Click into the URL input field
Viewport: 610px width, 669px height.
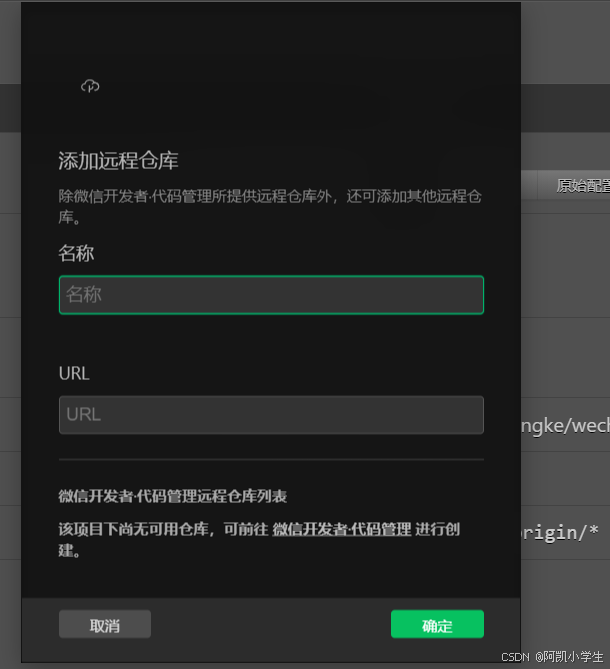point(271,415)
